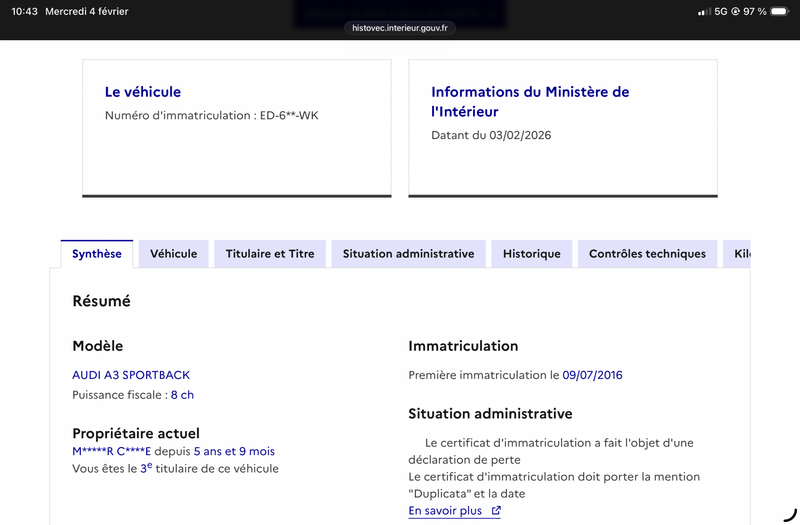Select the Synthèse tab
This screenshot has height=525, width=800.
coord(97,254)
